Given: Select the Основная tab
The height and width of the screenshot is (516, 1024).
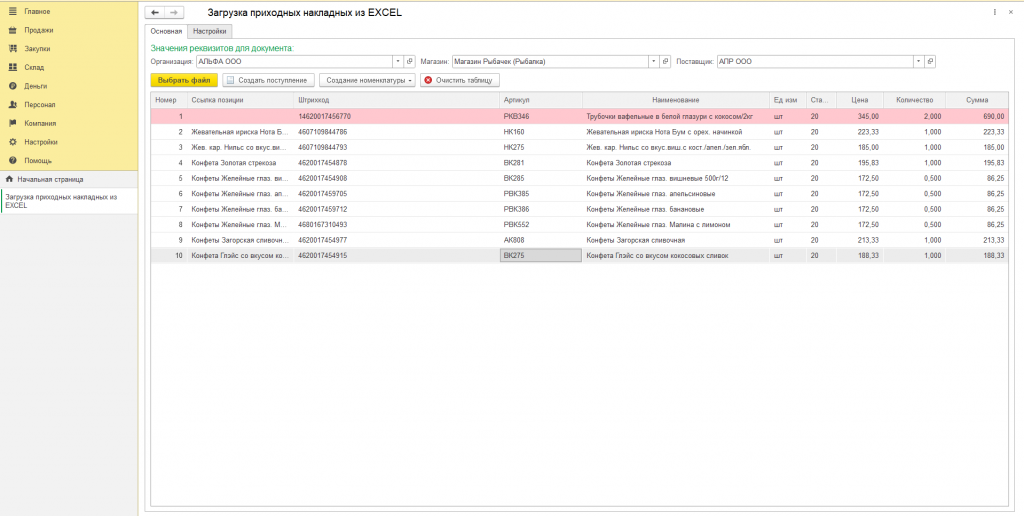Looking at the screenshot, I should click(167, 32).
